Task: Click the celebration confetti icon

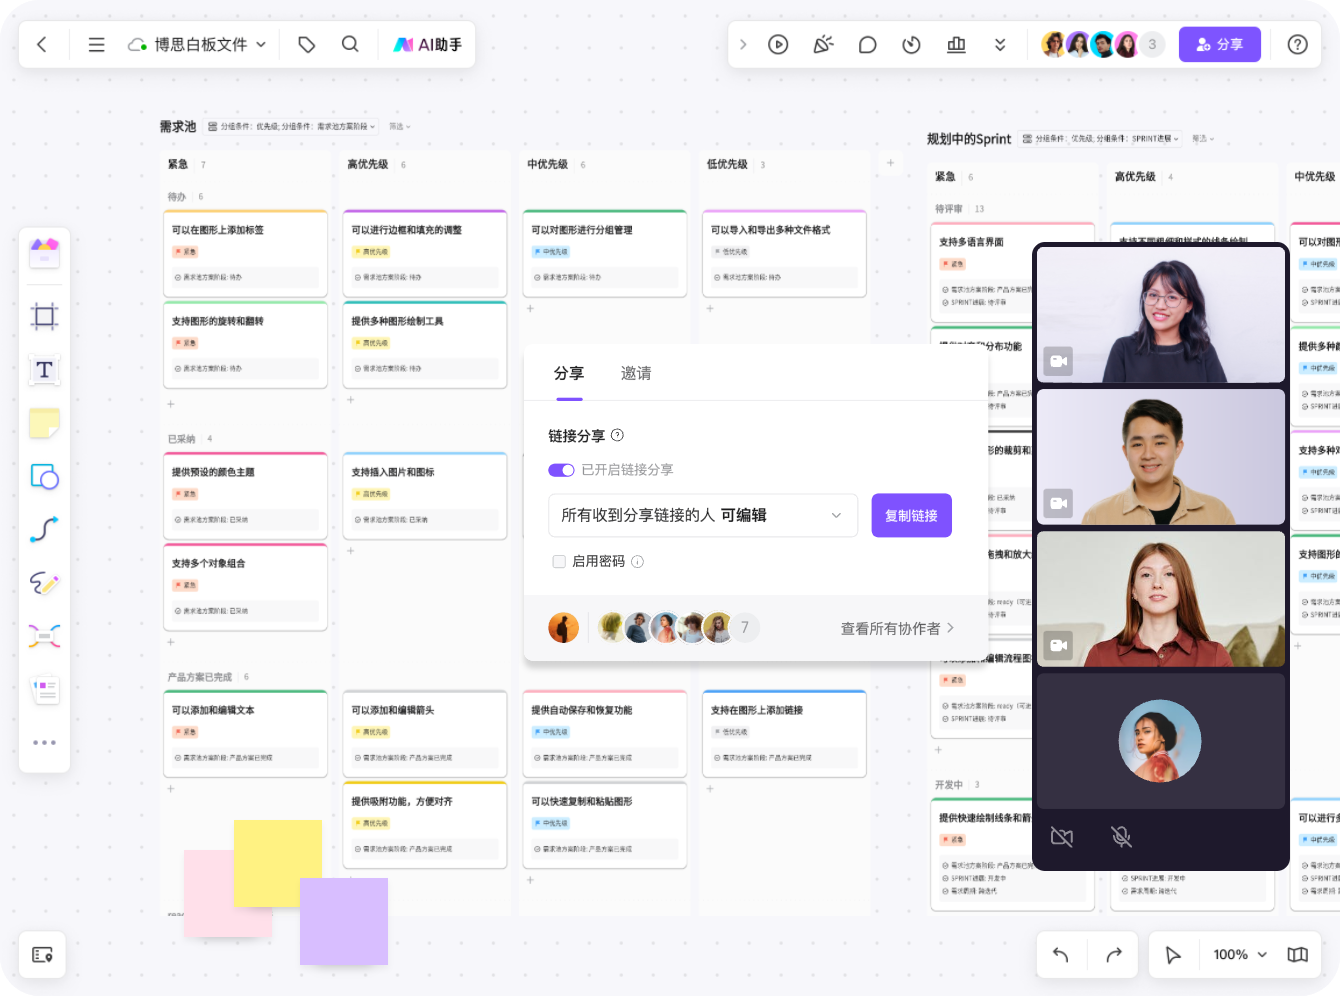Action: [x=823, y=44]
